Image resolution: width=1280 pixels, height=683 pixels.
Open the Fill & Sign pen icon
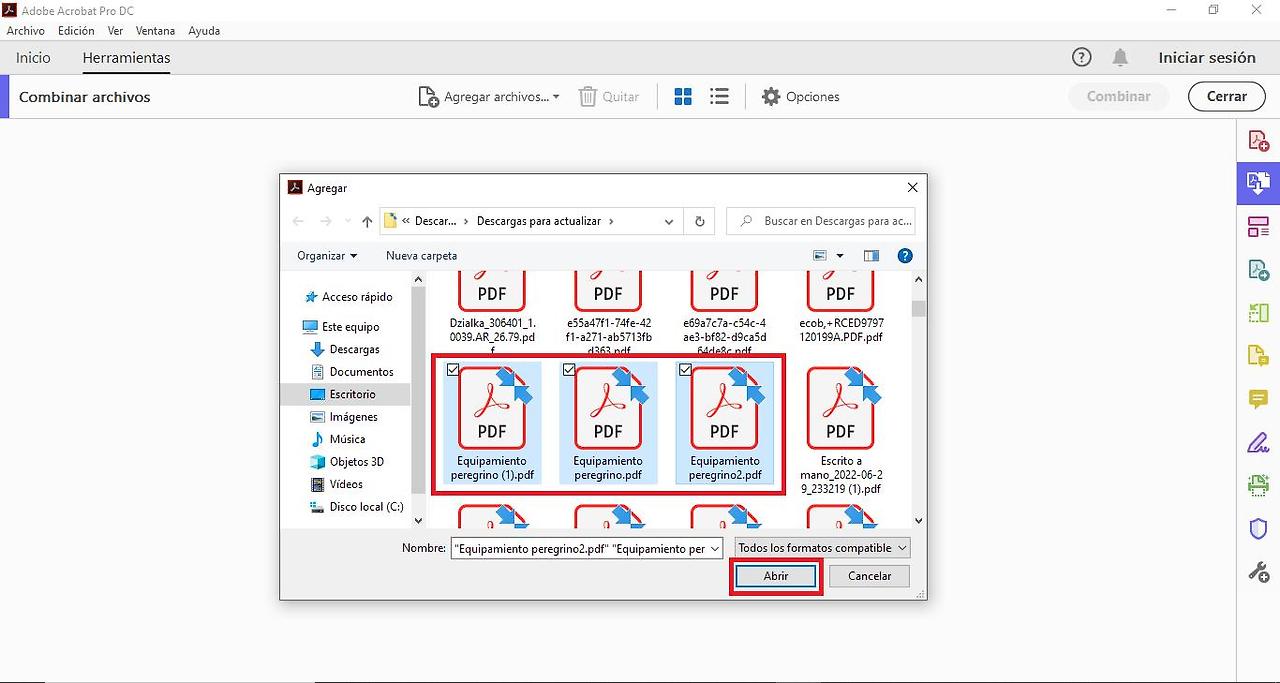[x=1258, y=442]
